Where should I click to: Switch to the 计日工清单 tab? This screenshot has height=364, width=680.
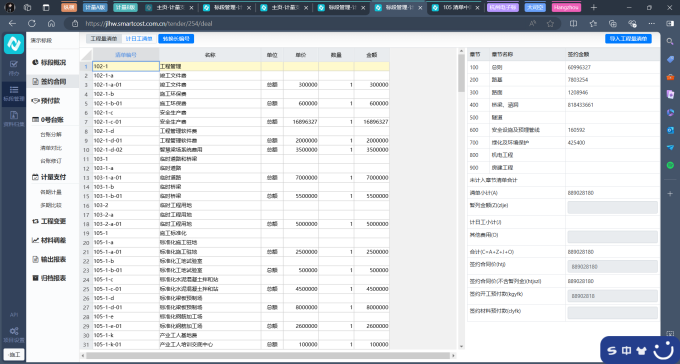click(139, 39)
